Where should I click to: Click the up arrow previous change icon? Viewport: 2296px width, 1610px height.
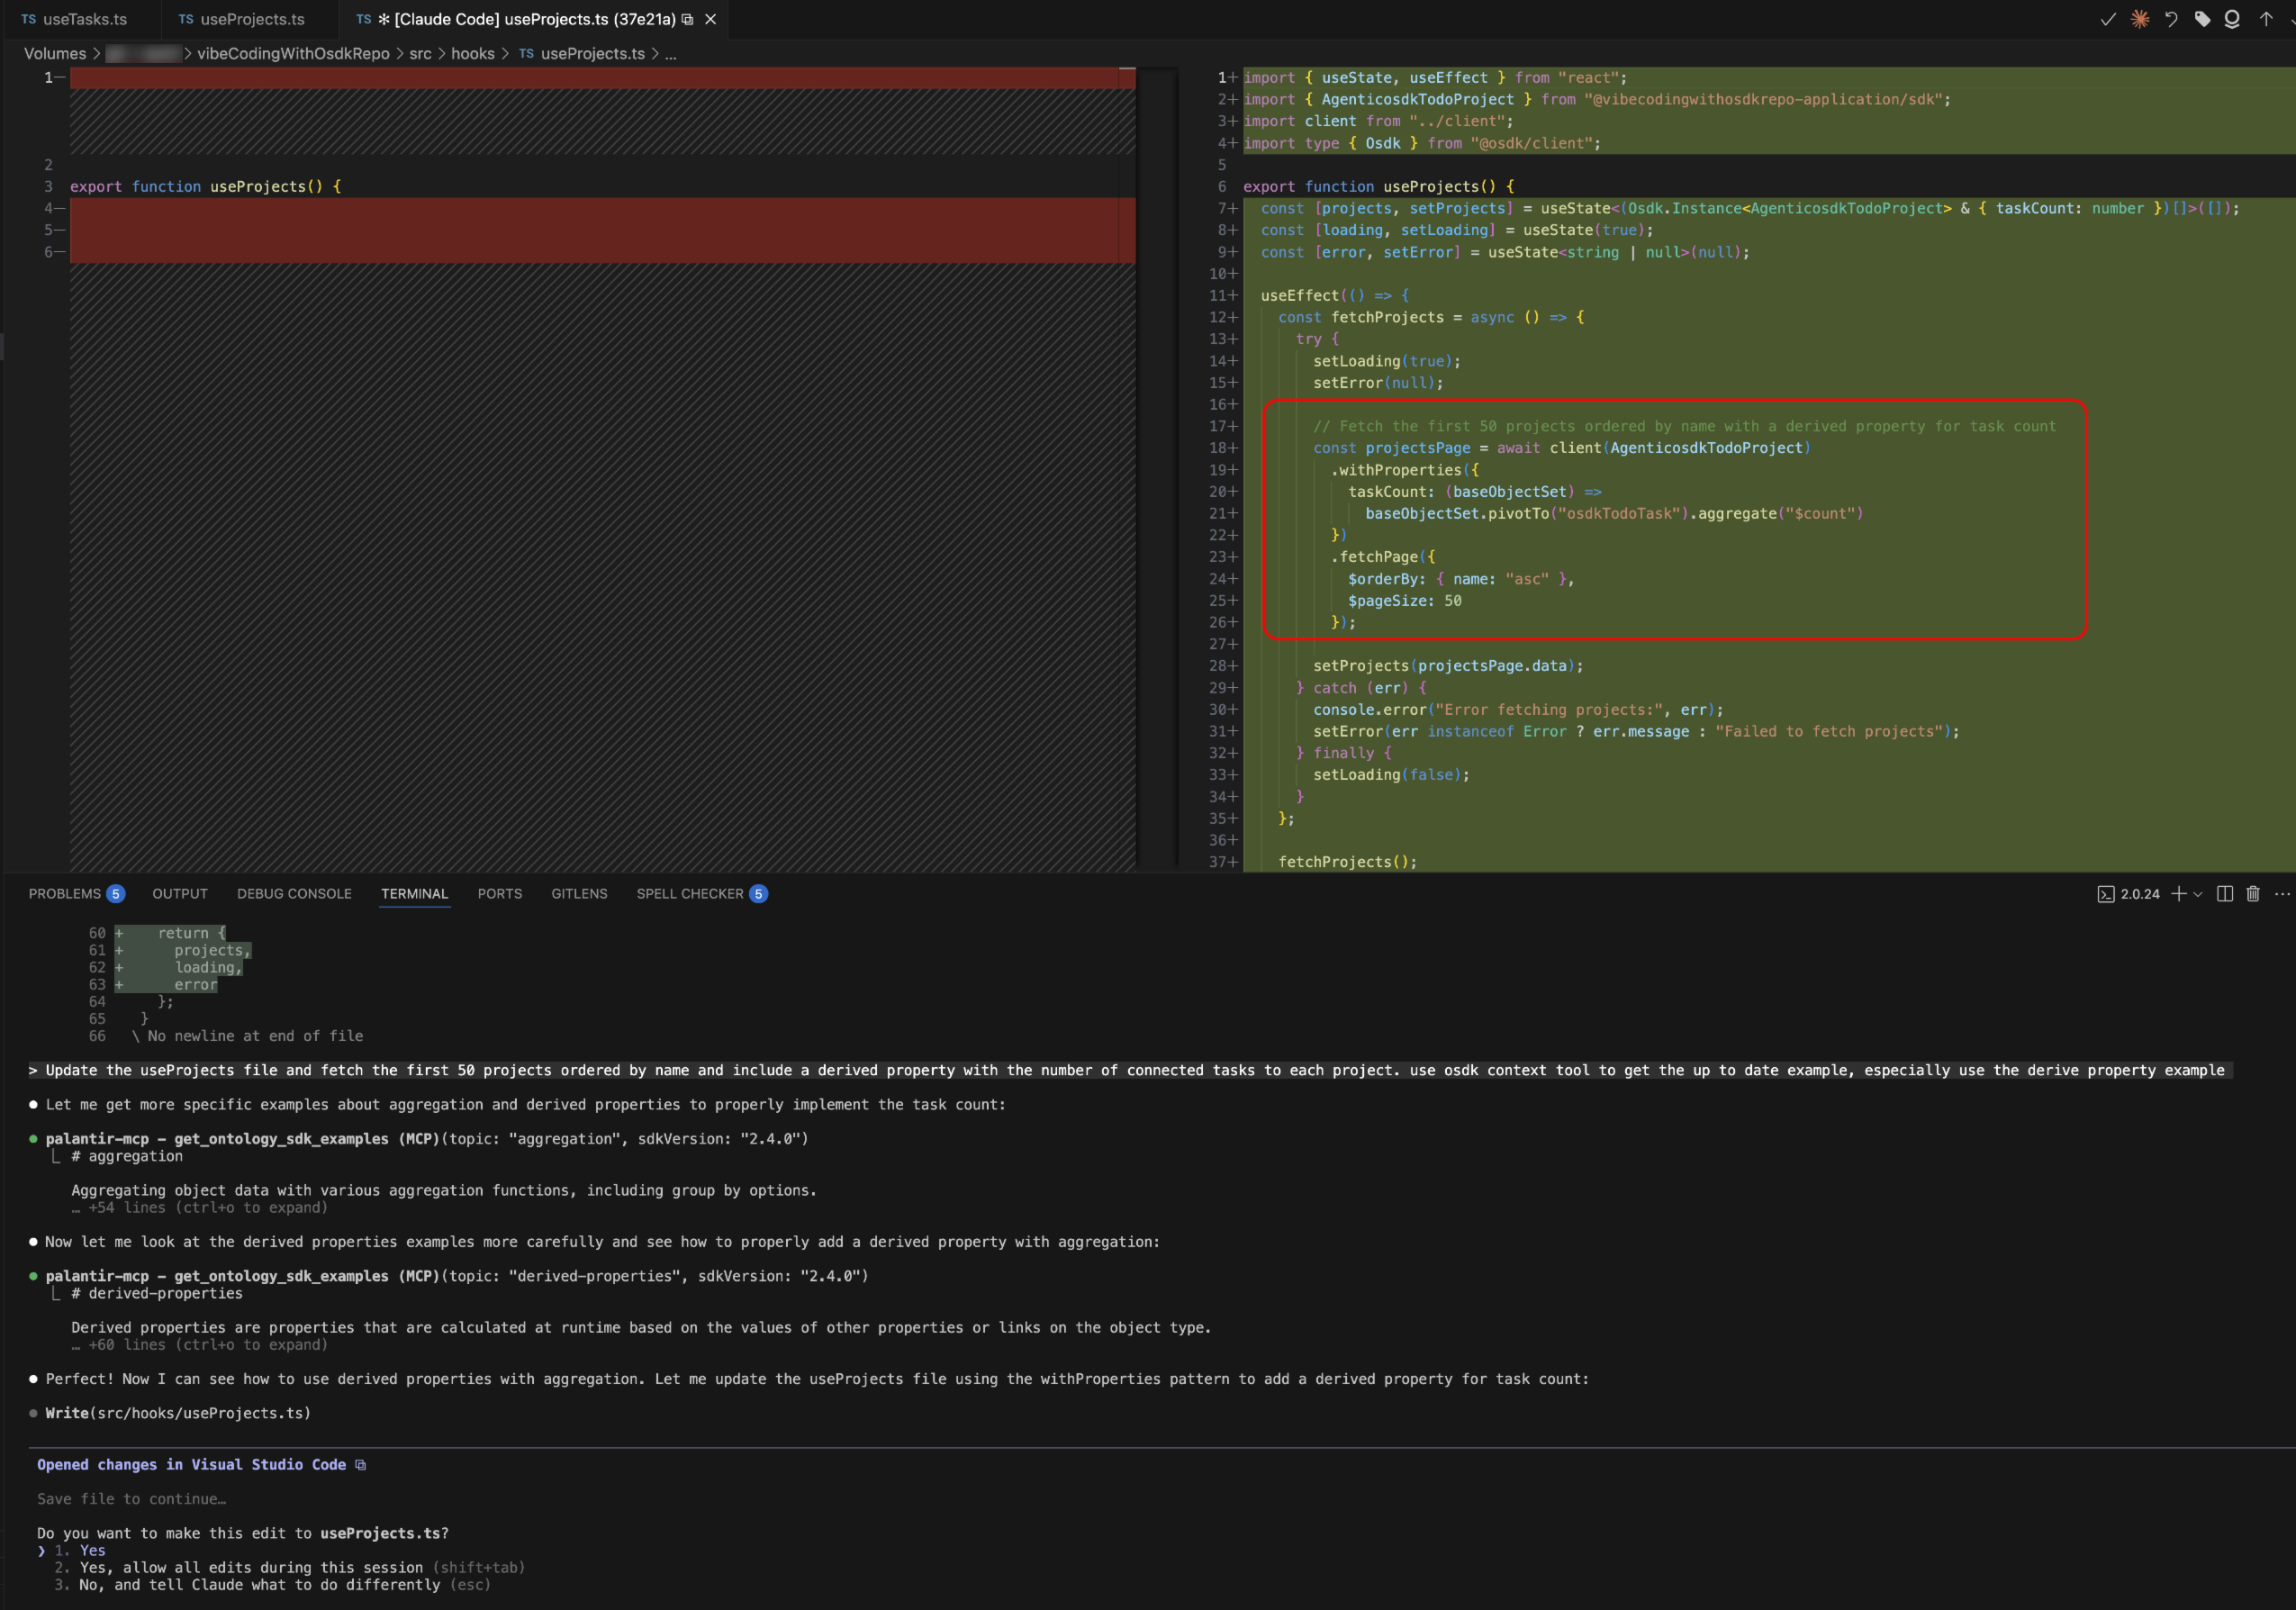pyautogui.click(x=2265, y=19)
